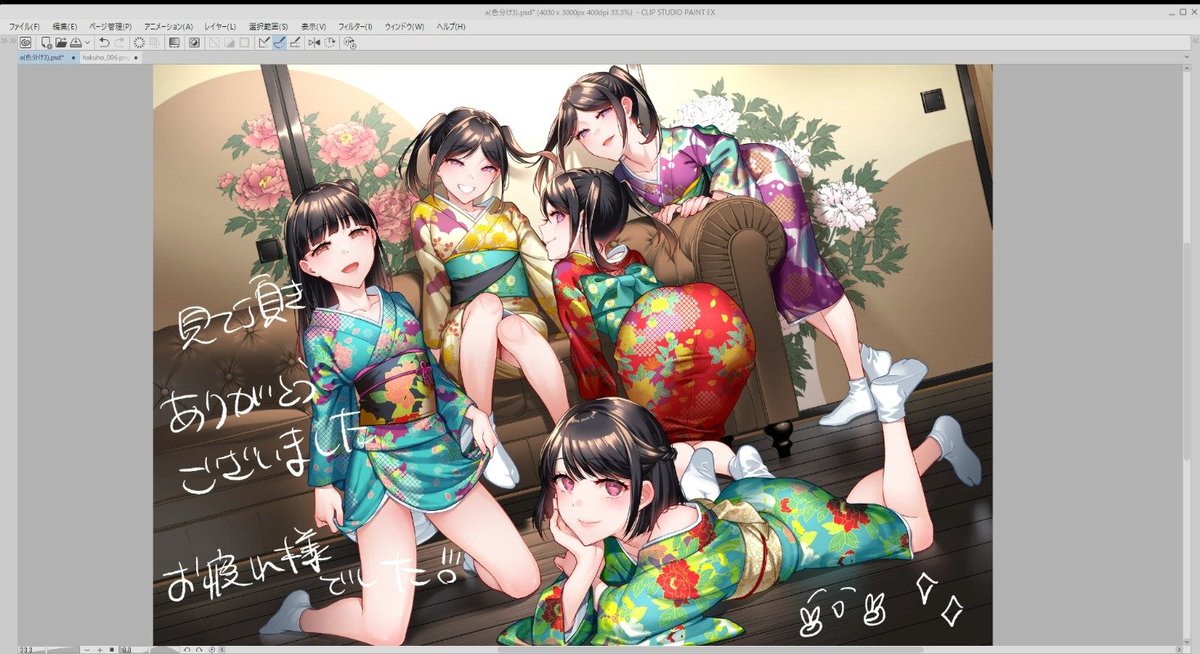Toggle Snap to Ruler icon

[x=264, y=43]
